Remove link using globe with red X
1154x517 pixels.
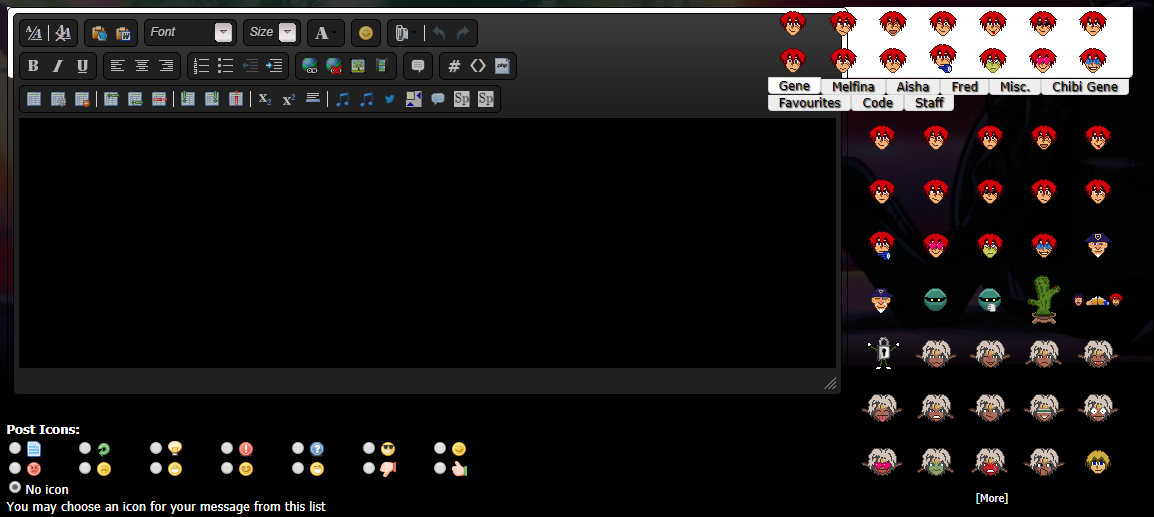[x=333, y=66]
